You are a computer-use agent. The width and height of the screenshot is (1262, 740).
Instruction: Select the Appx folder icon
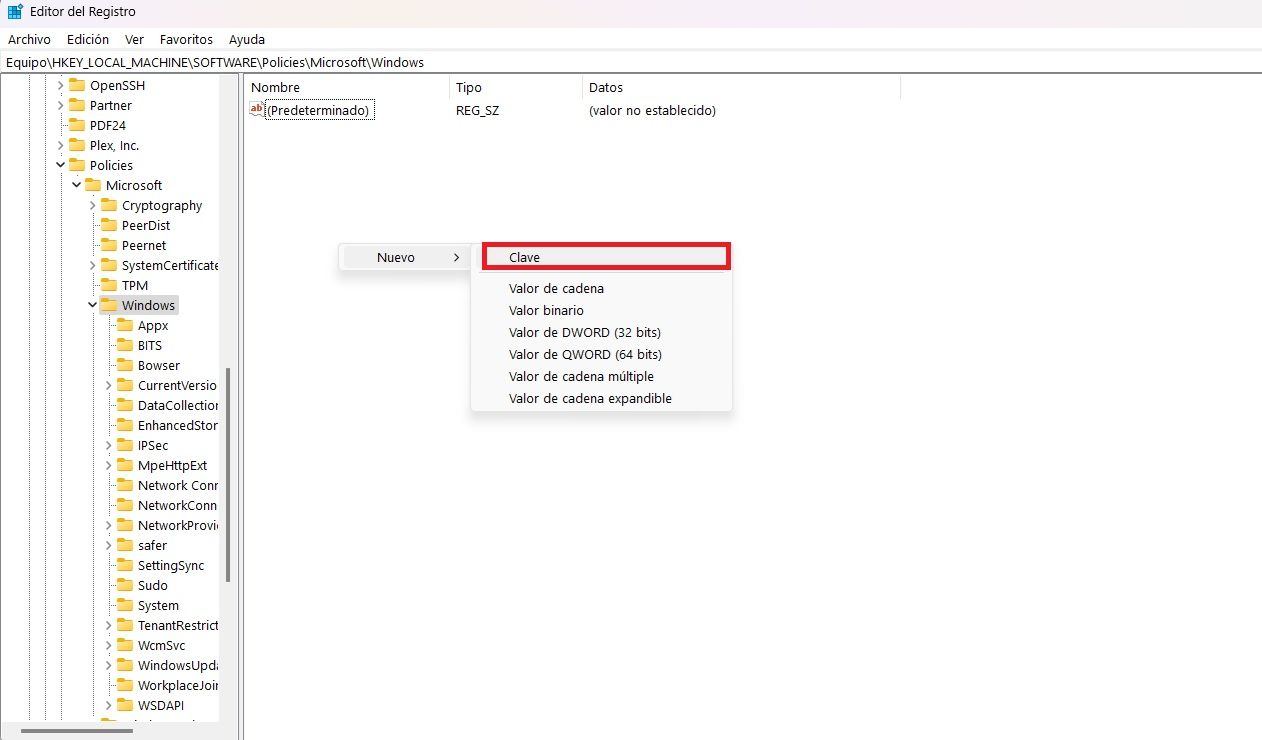click(125, 325)
